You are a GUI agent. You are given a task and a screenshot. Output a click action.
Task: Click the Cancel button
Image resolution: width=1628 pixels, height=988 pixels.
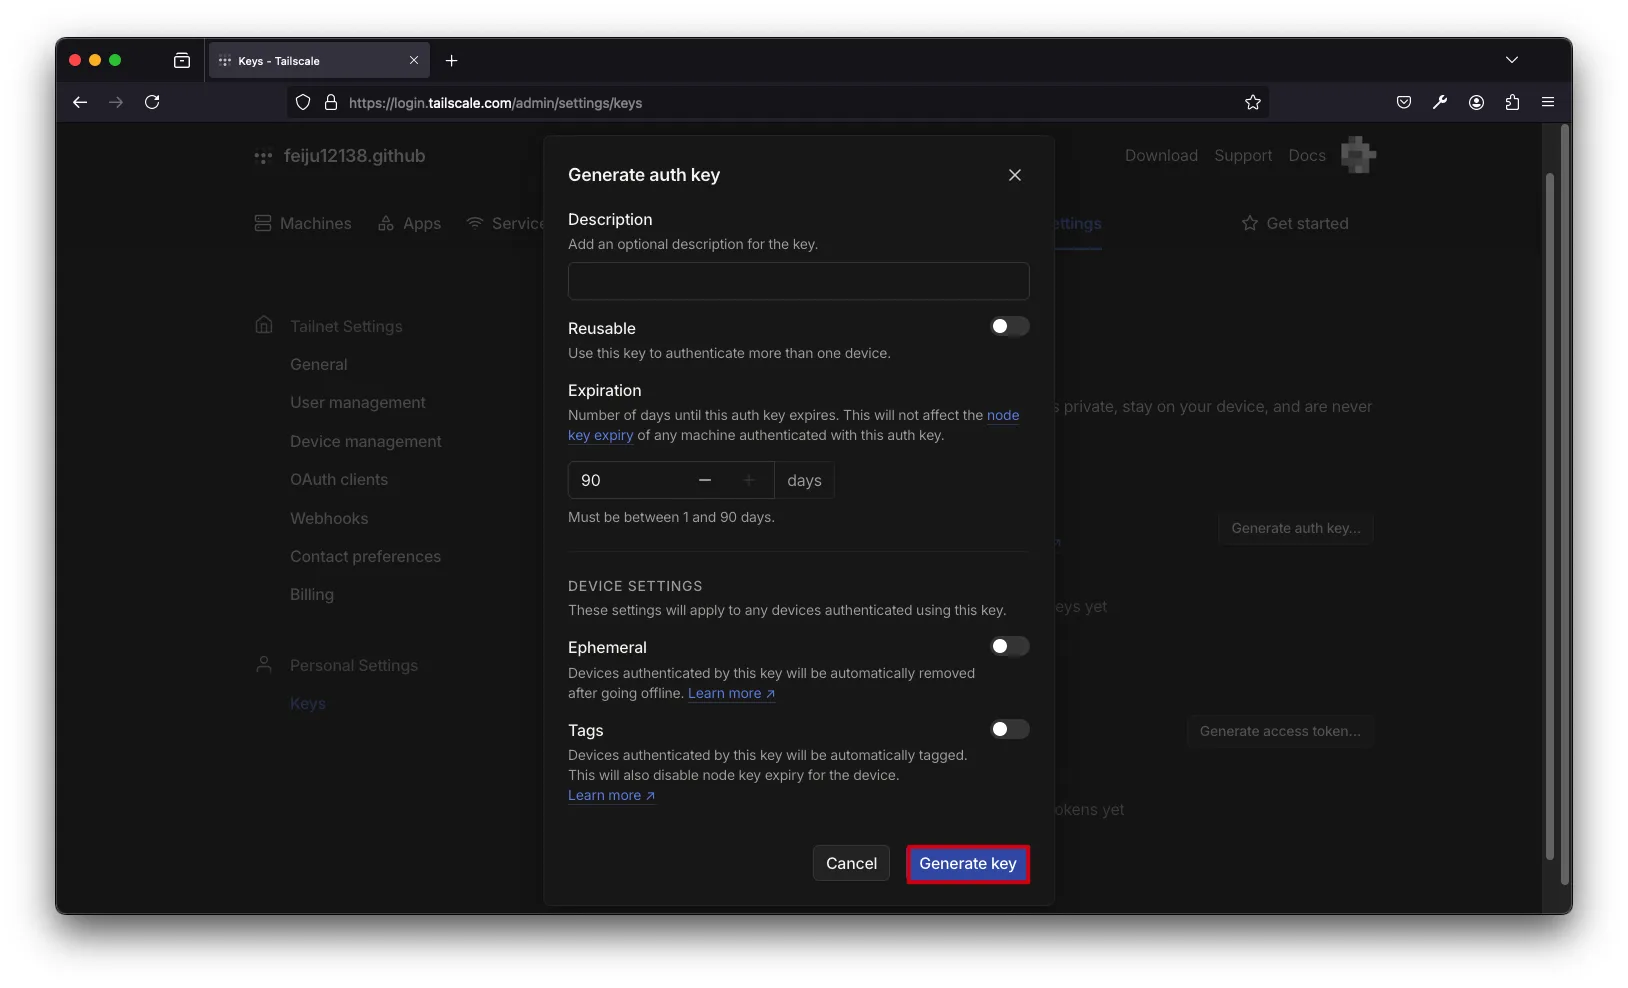tap(851, 864)
